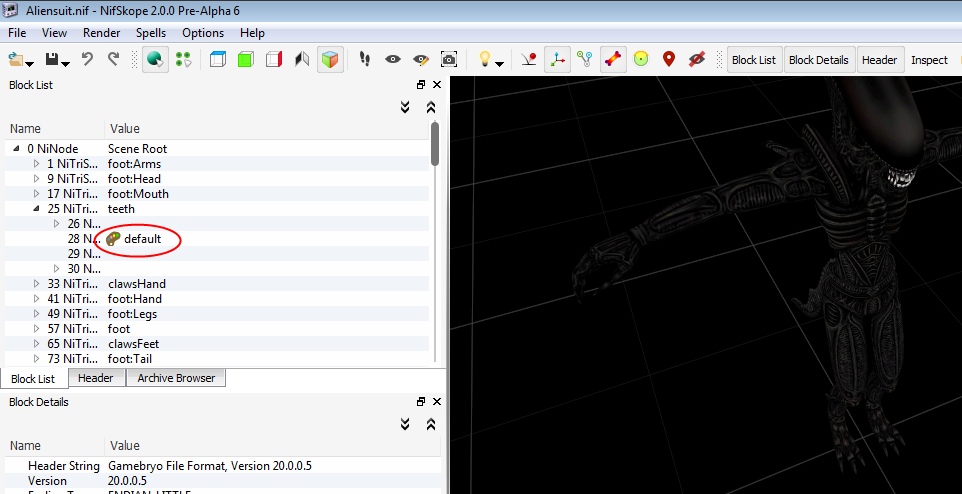This screenshot has width=962, height=494.
Task: Click the red ball collision icon
Action: [x=529, y=60]
